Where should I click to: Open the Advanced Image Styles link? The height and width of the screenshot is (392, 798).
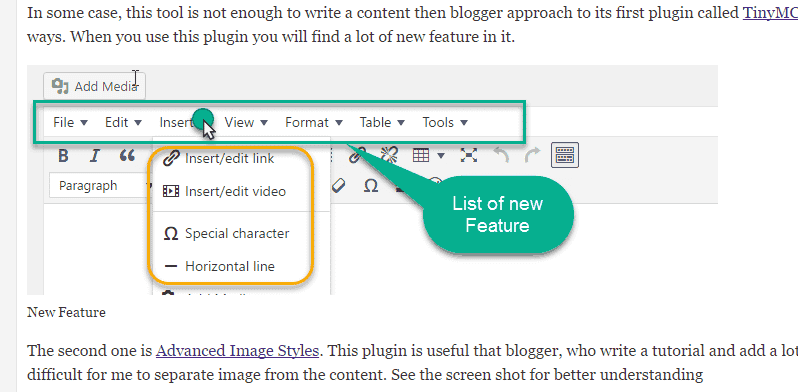coord(238,351)
